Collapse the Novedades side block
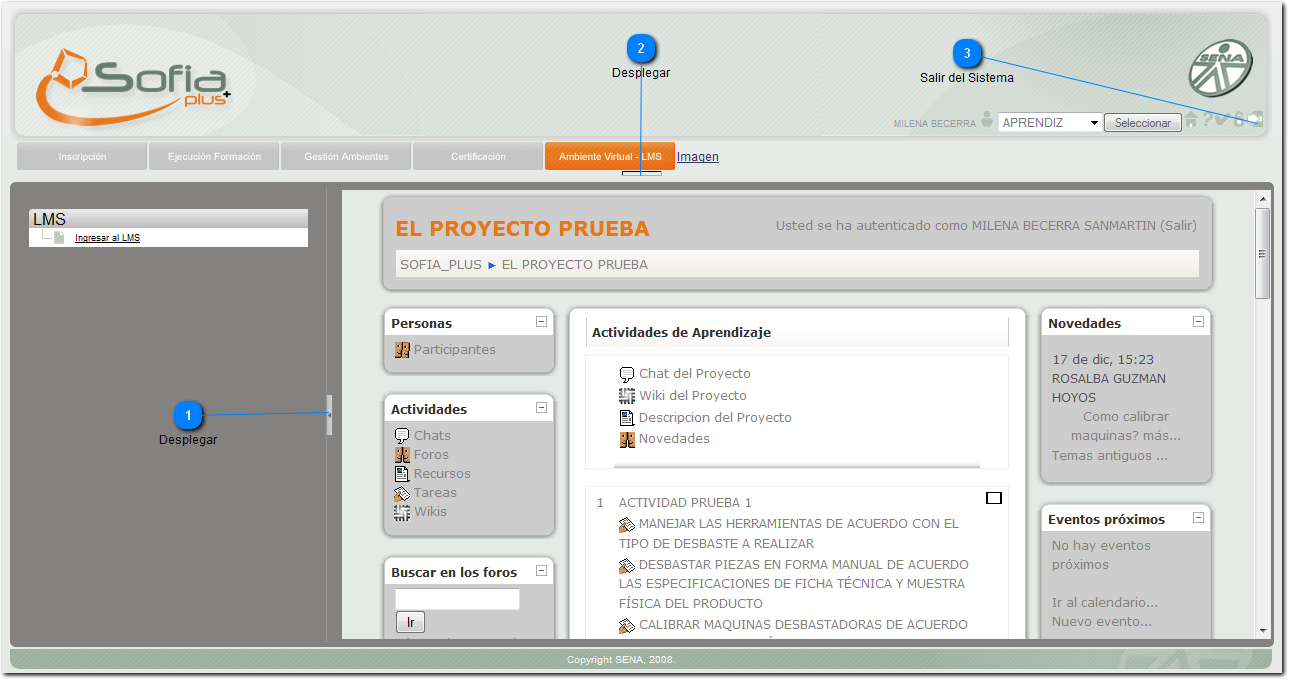The height and width of the screenshot is (686, 1295). click(1198, 322)
